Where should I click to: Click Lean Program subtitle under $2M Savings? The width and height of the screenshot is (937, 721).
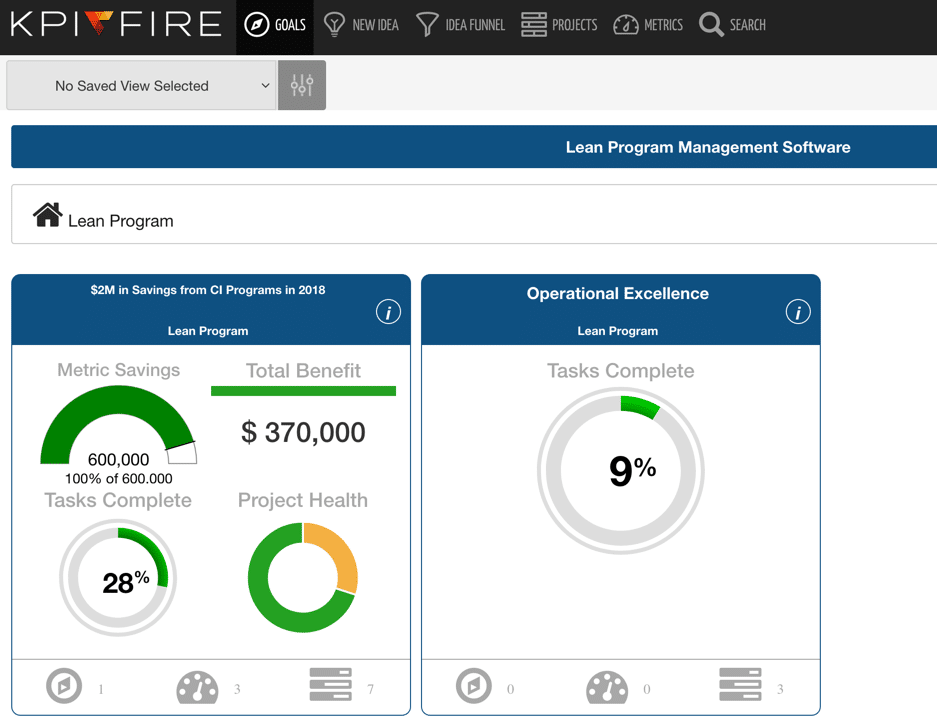pyautogui.click(x=208, y=331)
